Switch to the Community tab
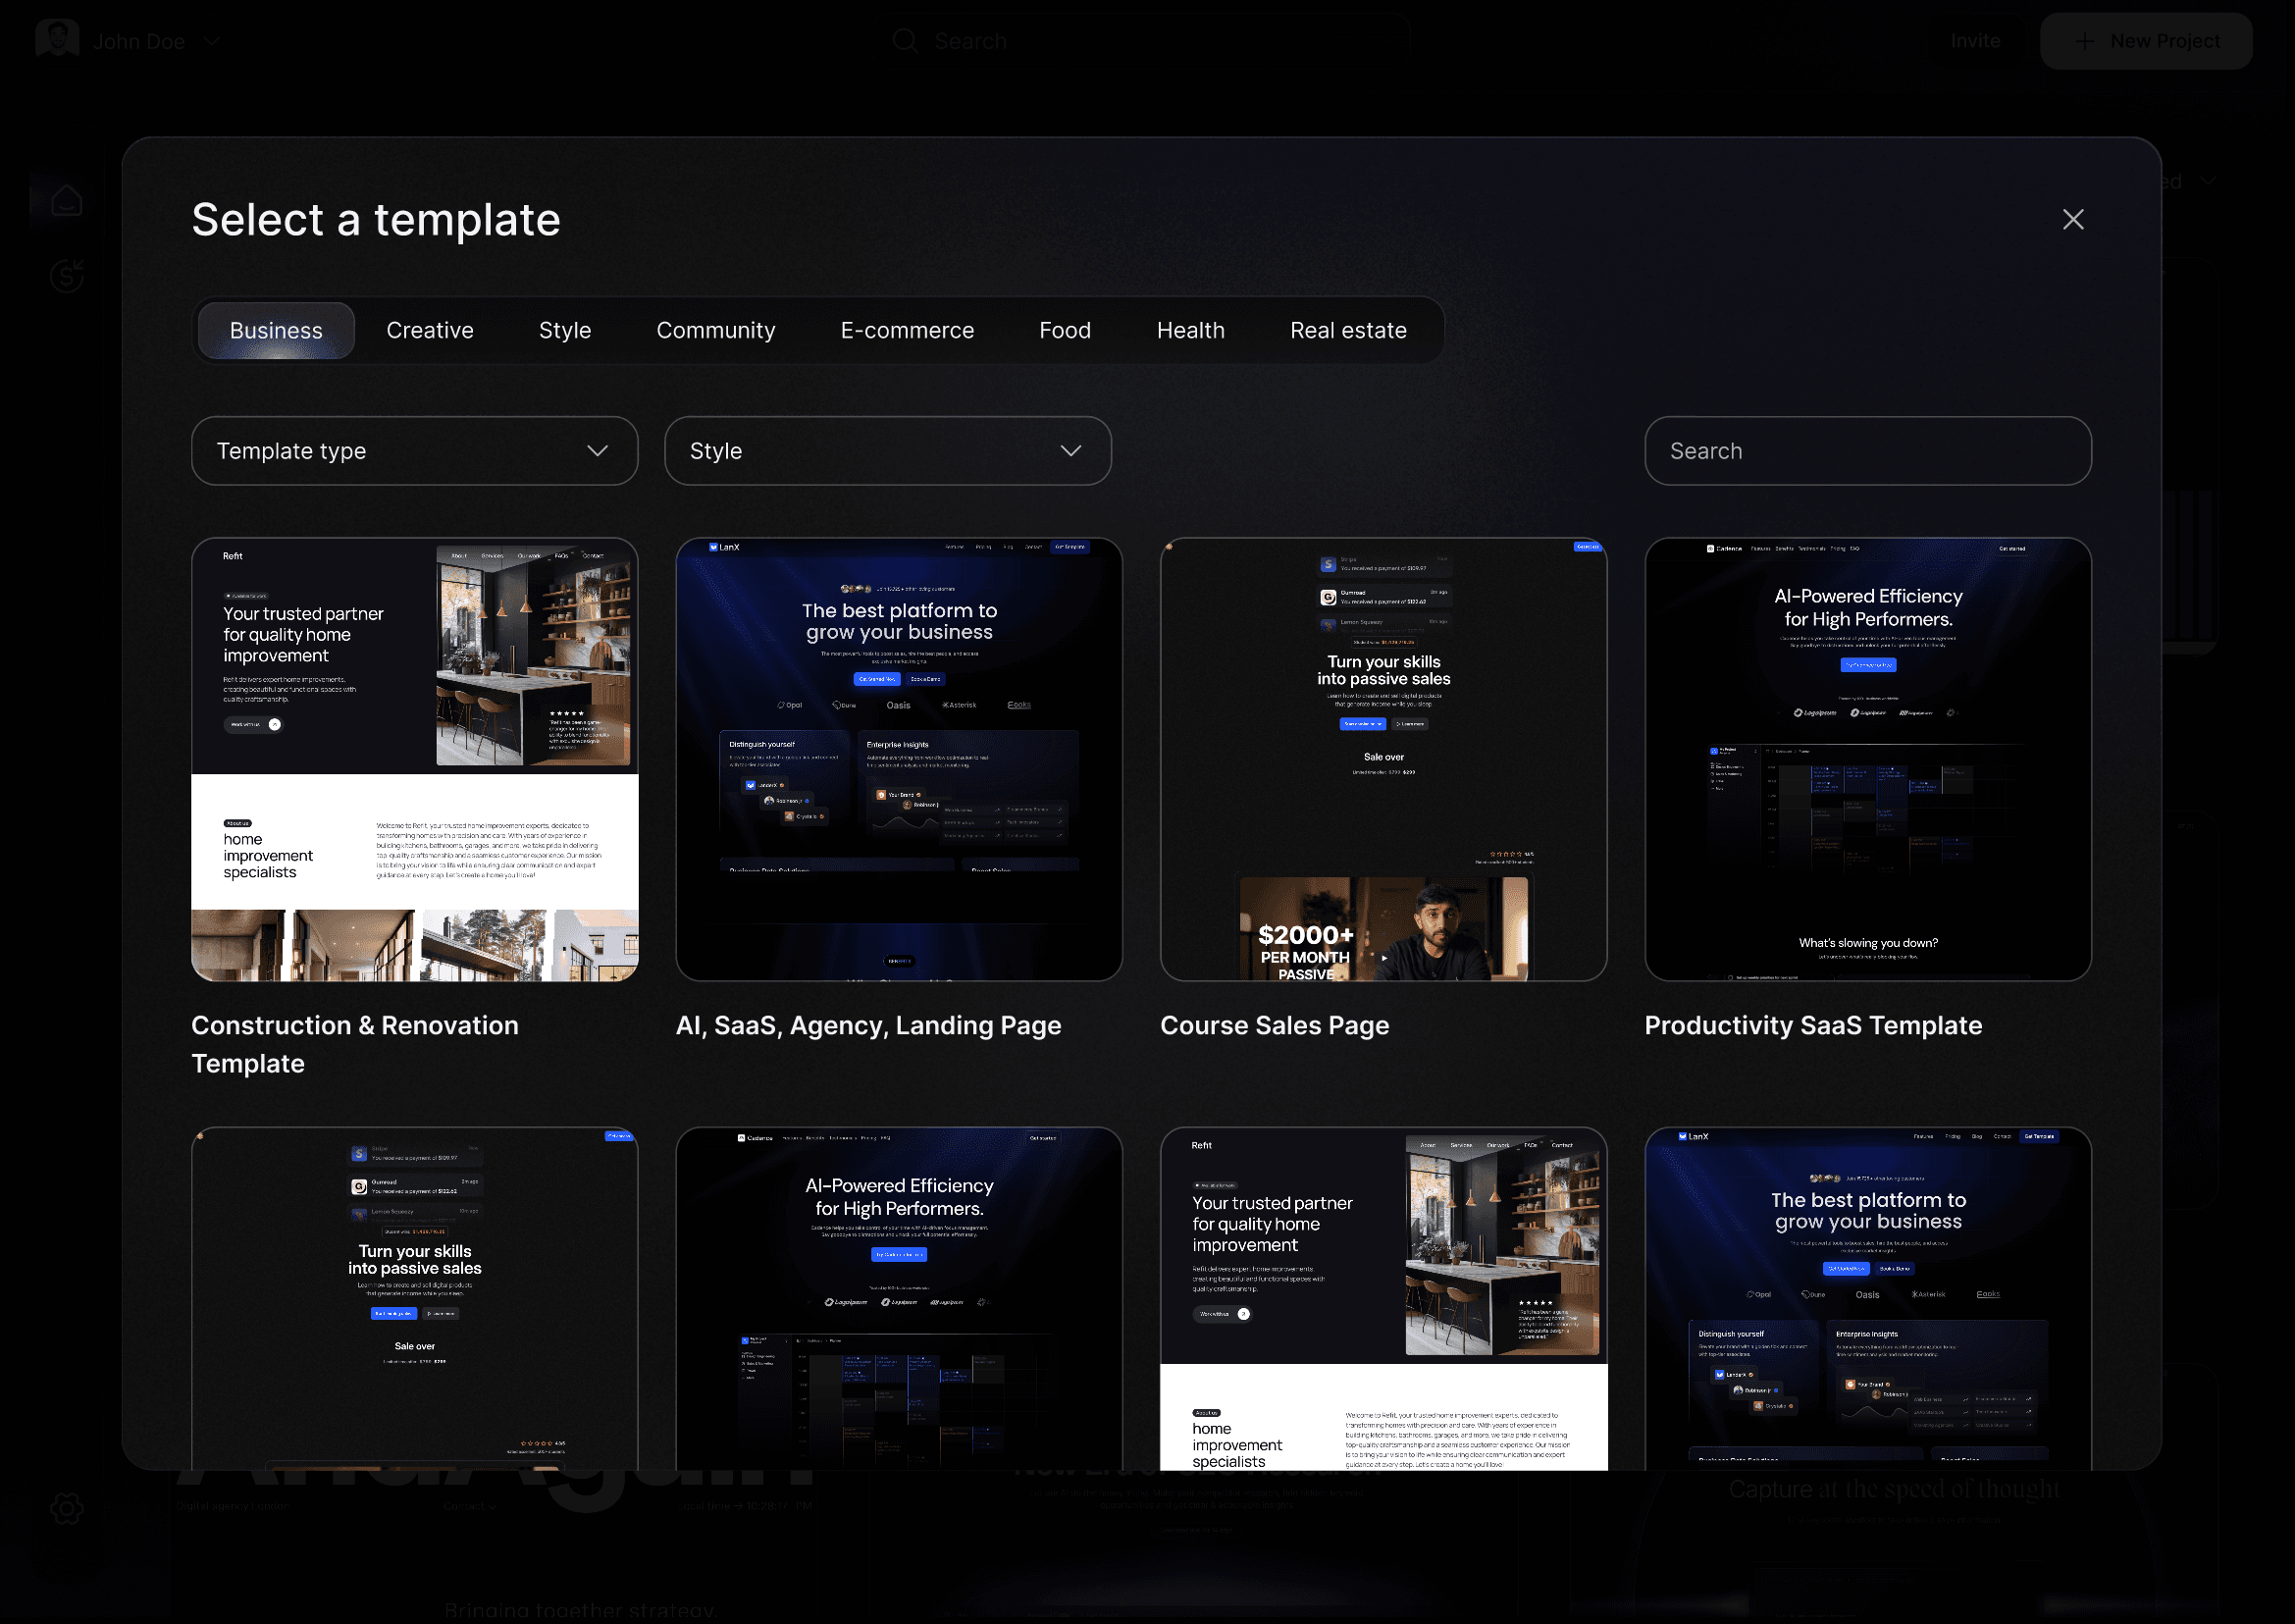Image resolution: width=2295 pixels, height=1624 pixels. (x=716, y=330)
